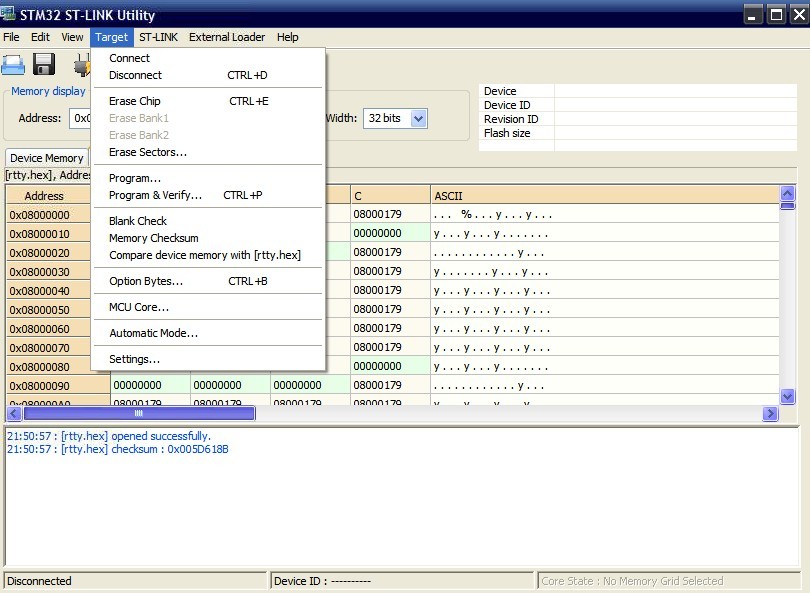810x593 pixels.
Task: Open the External Loader menu
Action: (227, 37)
